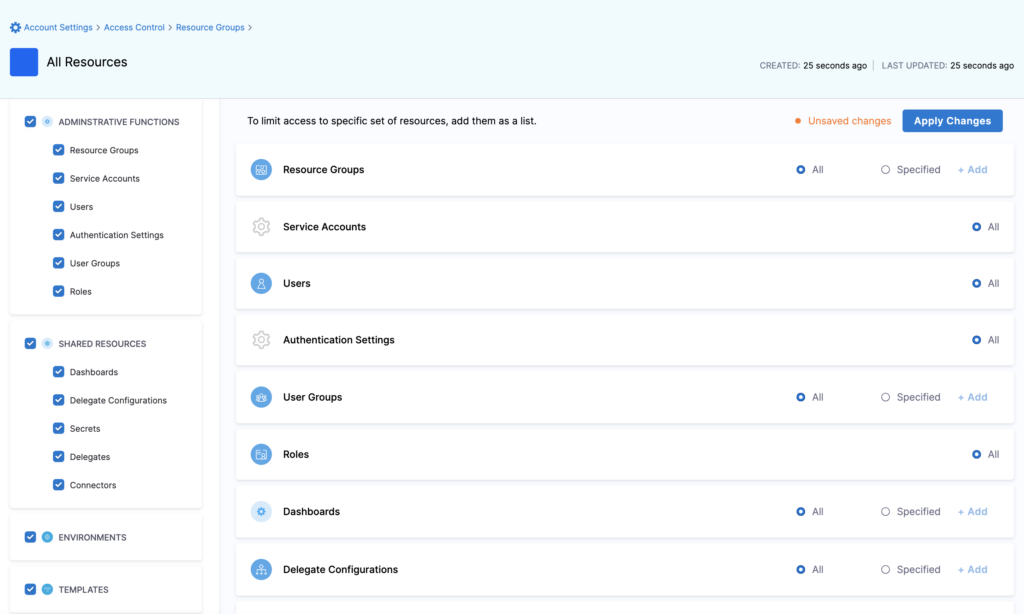Click the Delegate Configurations icon
This screenshot has height=614, width=1024.
click(261, 569)
